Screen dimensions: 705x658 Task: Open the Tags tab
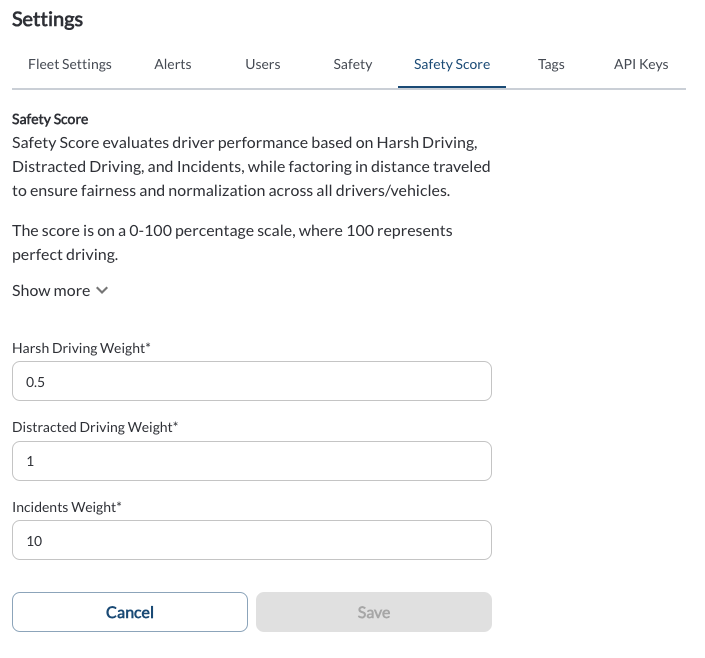point(551,64)
